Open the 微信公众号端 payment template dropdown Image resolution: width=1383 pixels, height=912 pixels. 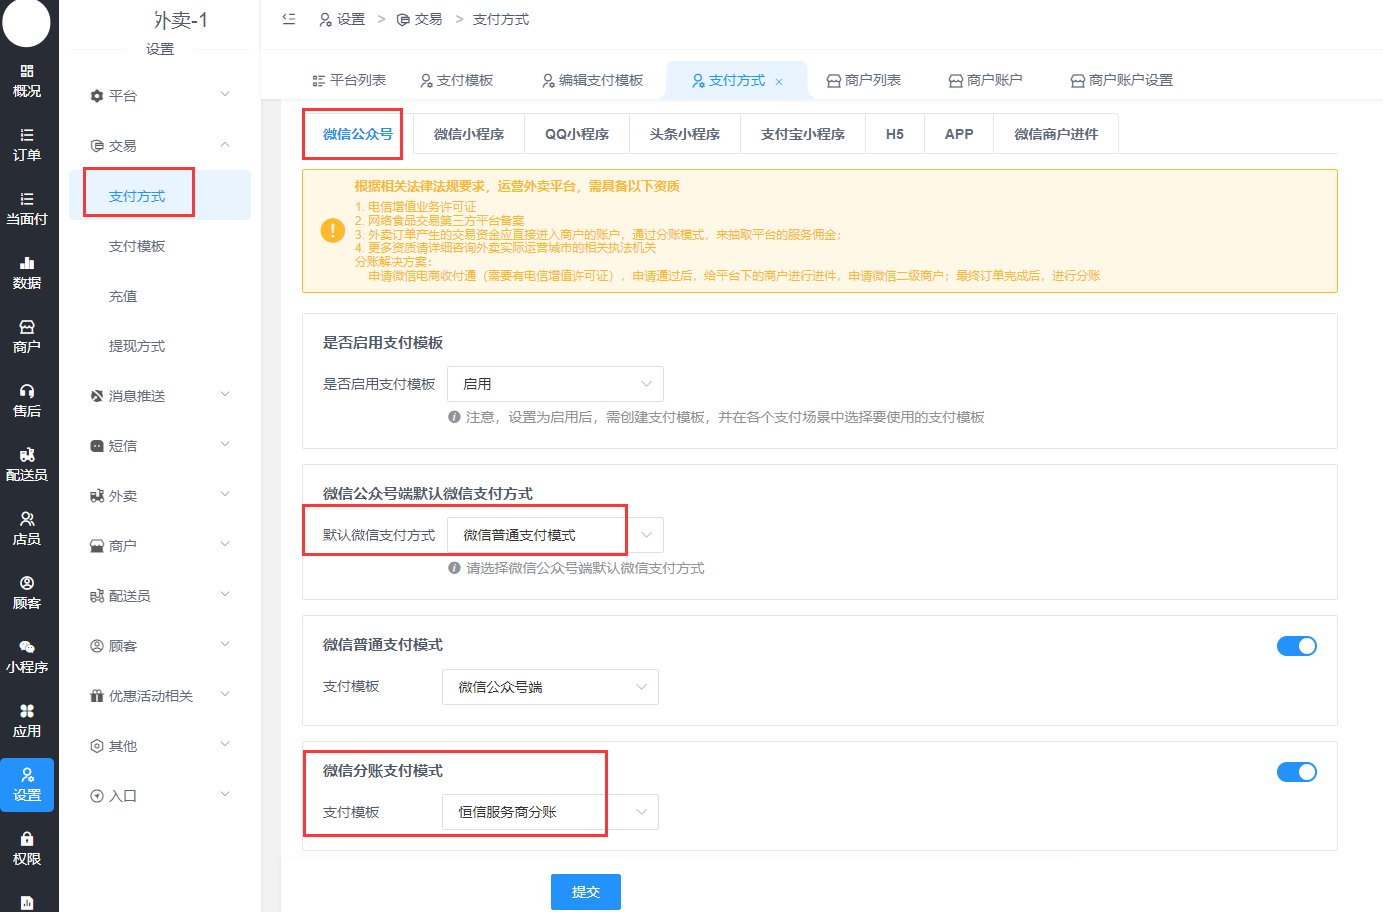(x=550, y=687)
